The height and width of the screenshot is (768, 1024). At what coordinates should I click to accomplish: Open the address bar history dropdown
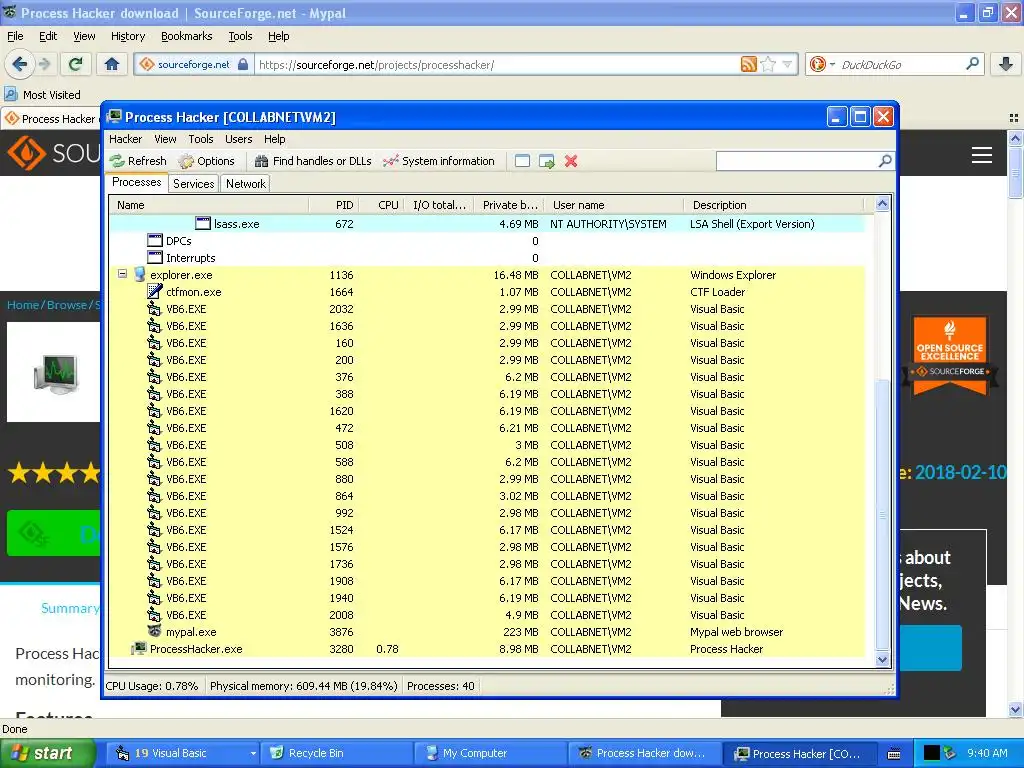[788, 64]
